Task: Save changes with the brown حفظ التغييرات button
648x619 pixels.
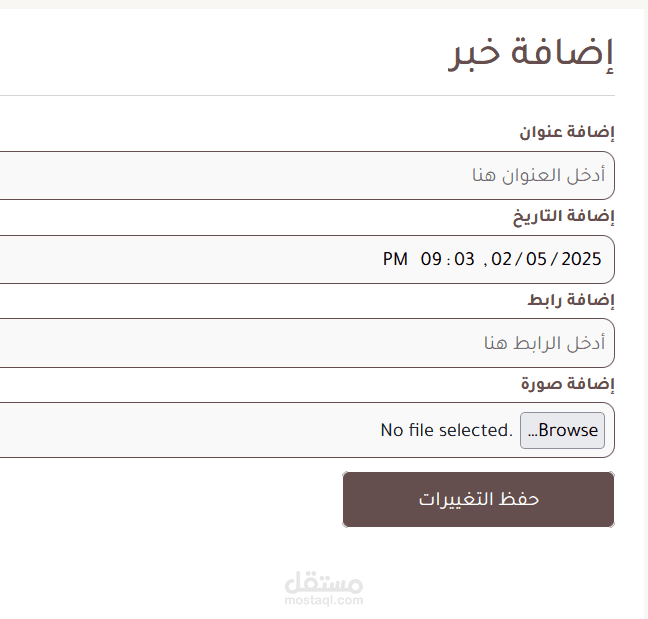Action: pos(478,500)
